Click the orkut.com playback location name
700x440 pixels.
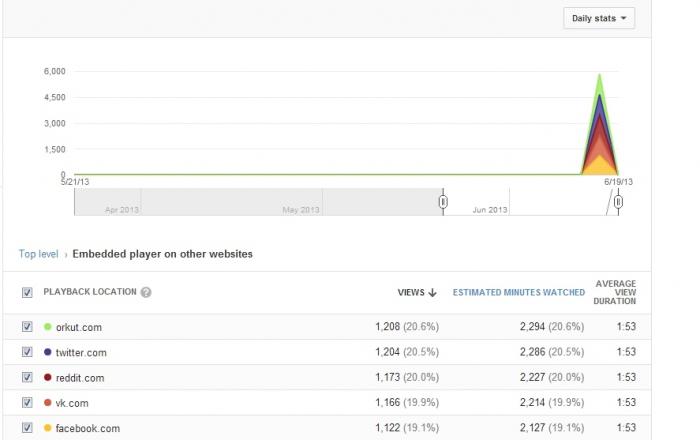pos(79,328)
